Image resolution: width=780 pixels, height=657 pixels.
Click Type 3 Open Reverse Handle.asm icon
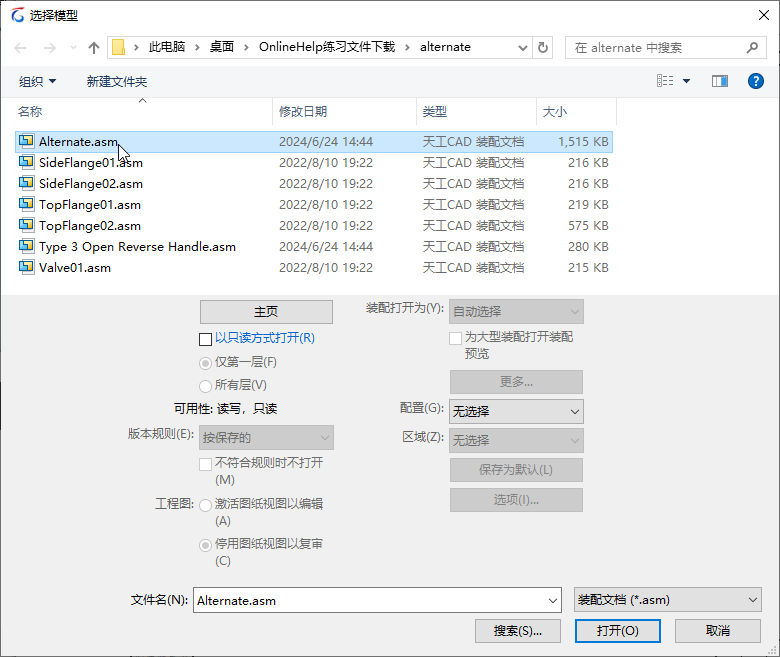point(26,246)
